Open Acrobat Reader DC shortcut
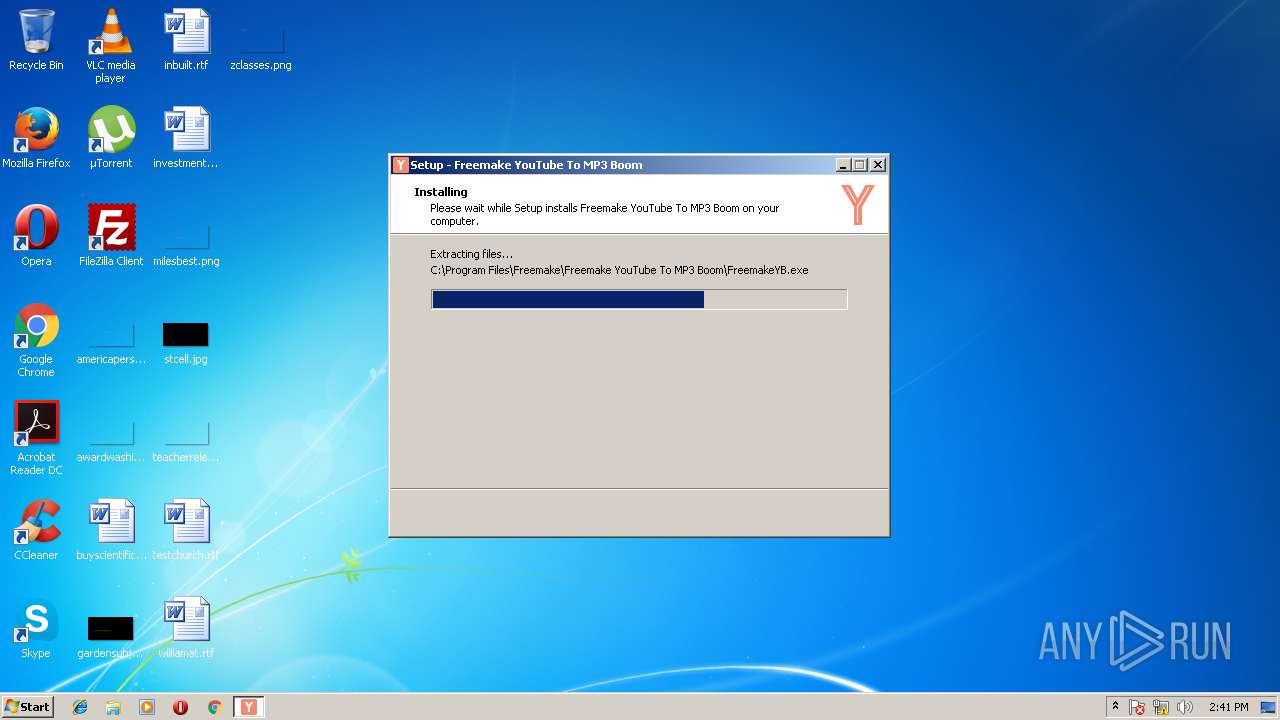This screenshot has height=720, width=1280. coord(36,438)
